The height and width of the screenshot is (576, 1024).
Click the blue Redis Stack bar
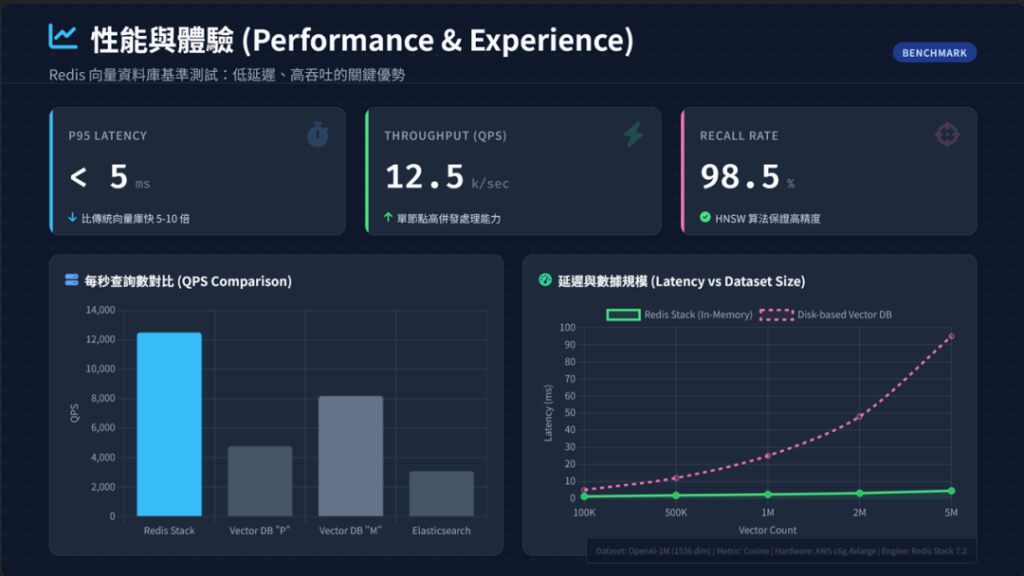point(169,424)
